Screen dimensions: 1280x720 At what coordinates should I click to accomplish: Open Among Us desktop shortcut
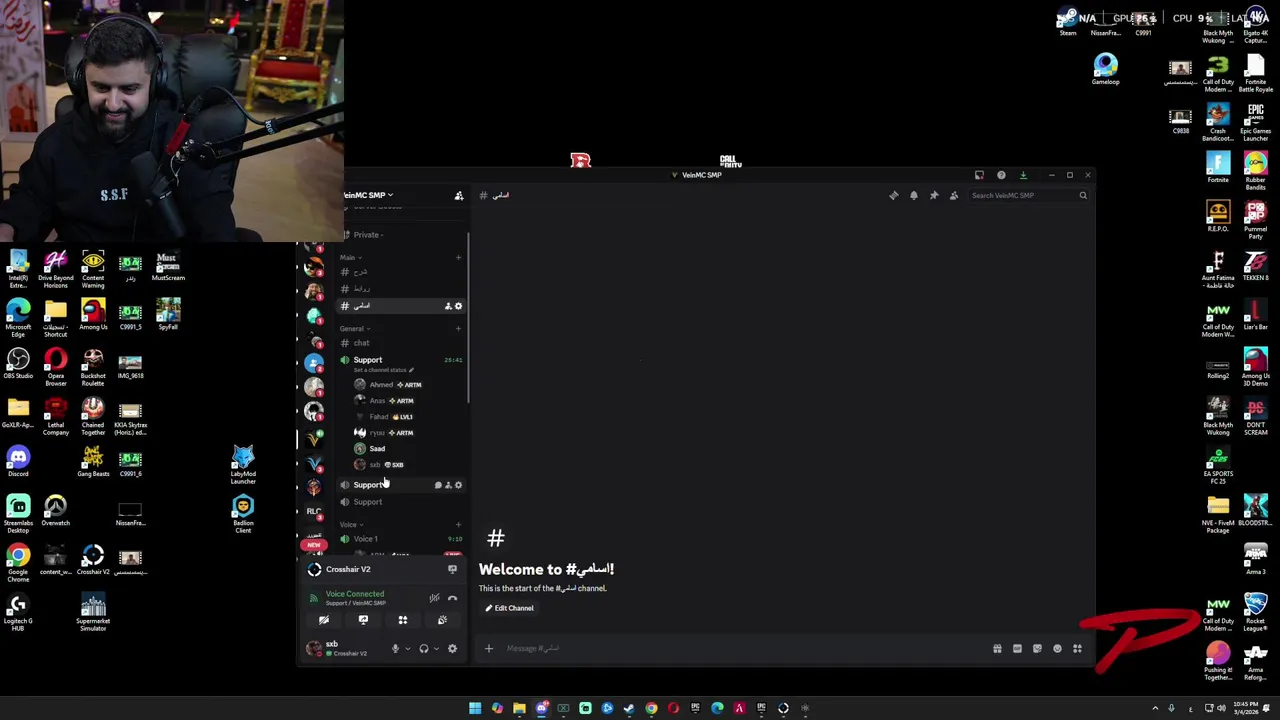coord(93,314)
